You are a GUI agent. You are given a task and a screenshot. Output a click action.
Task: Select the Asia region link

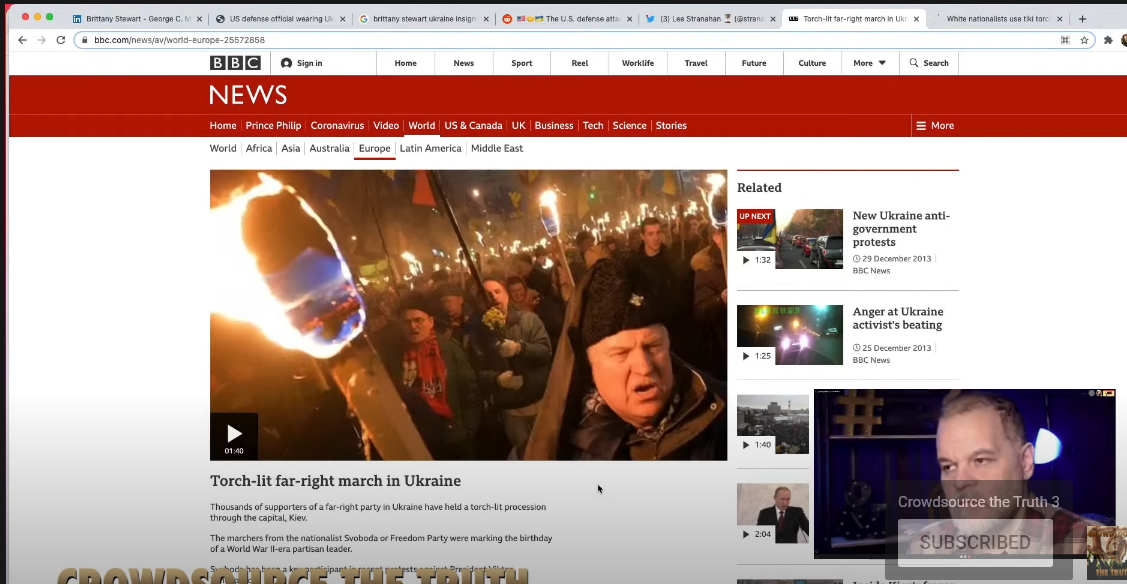[x=290, y=149]
